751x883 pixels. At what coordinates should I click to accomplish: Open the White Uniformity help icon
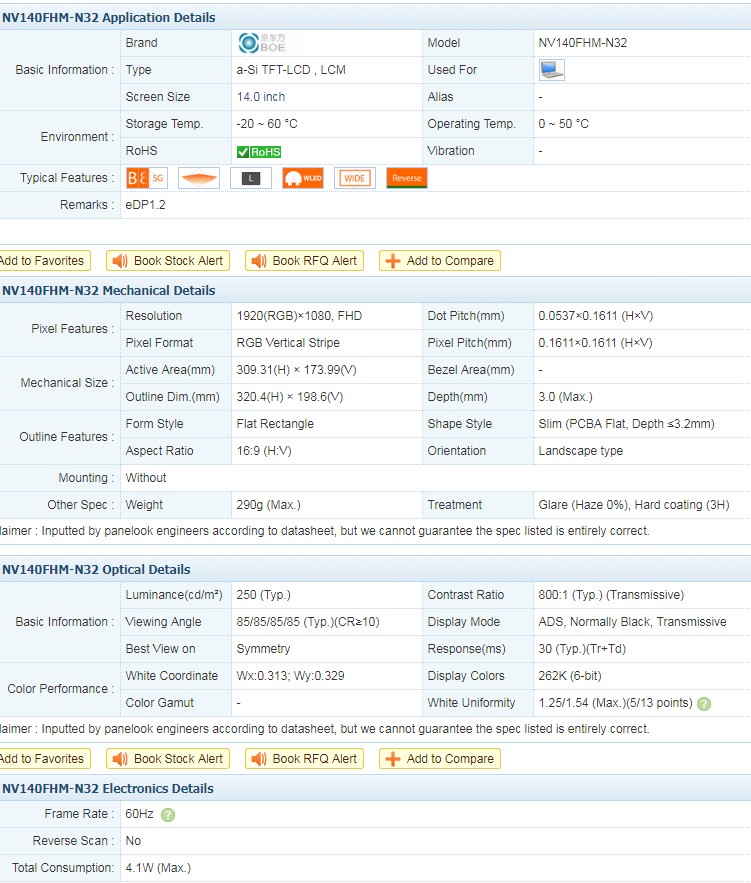pos(704,703)
